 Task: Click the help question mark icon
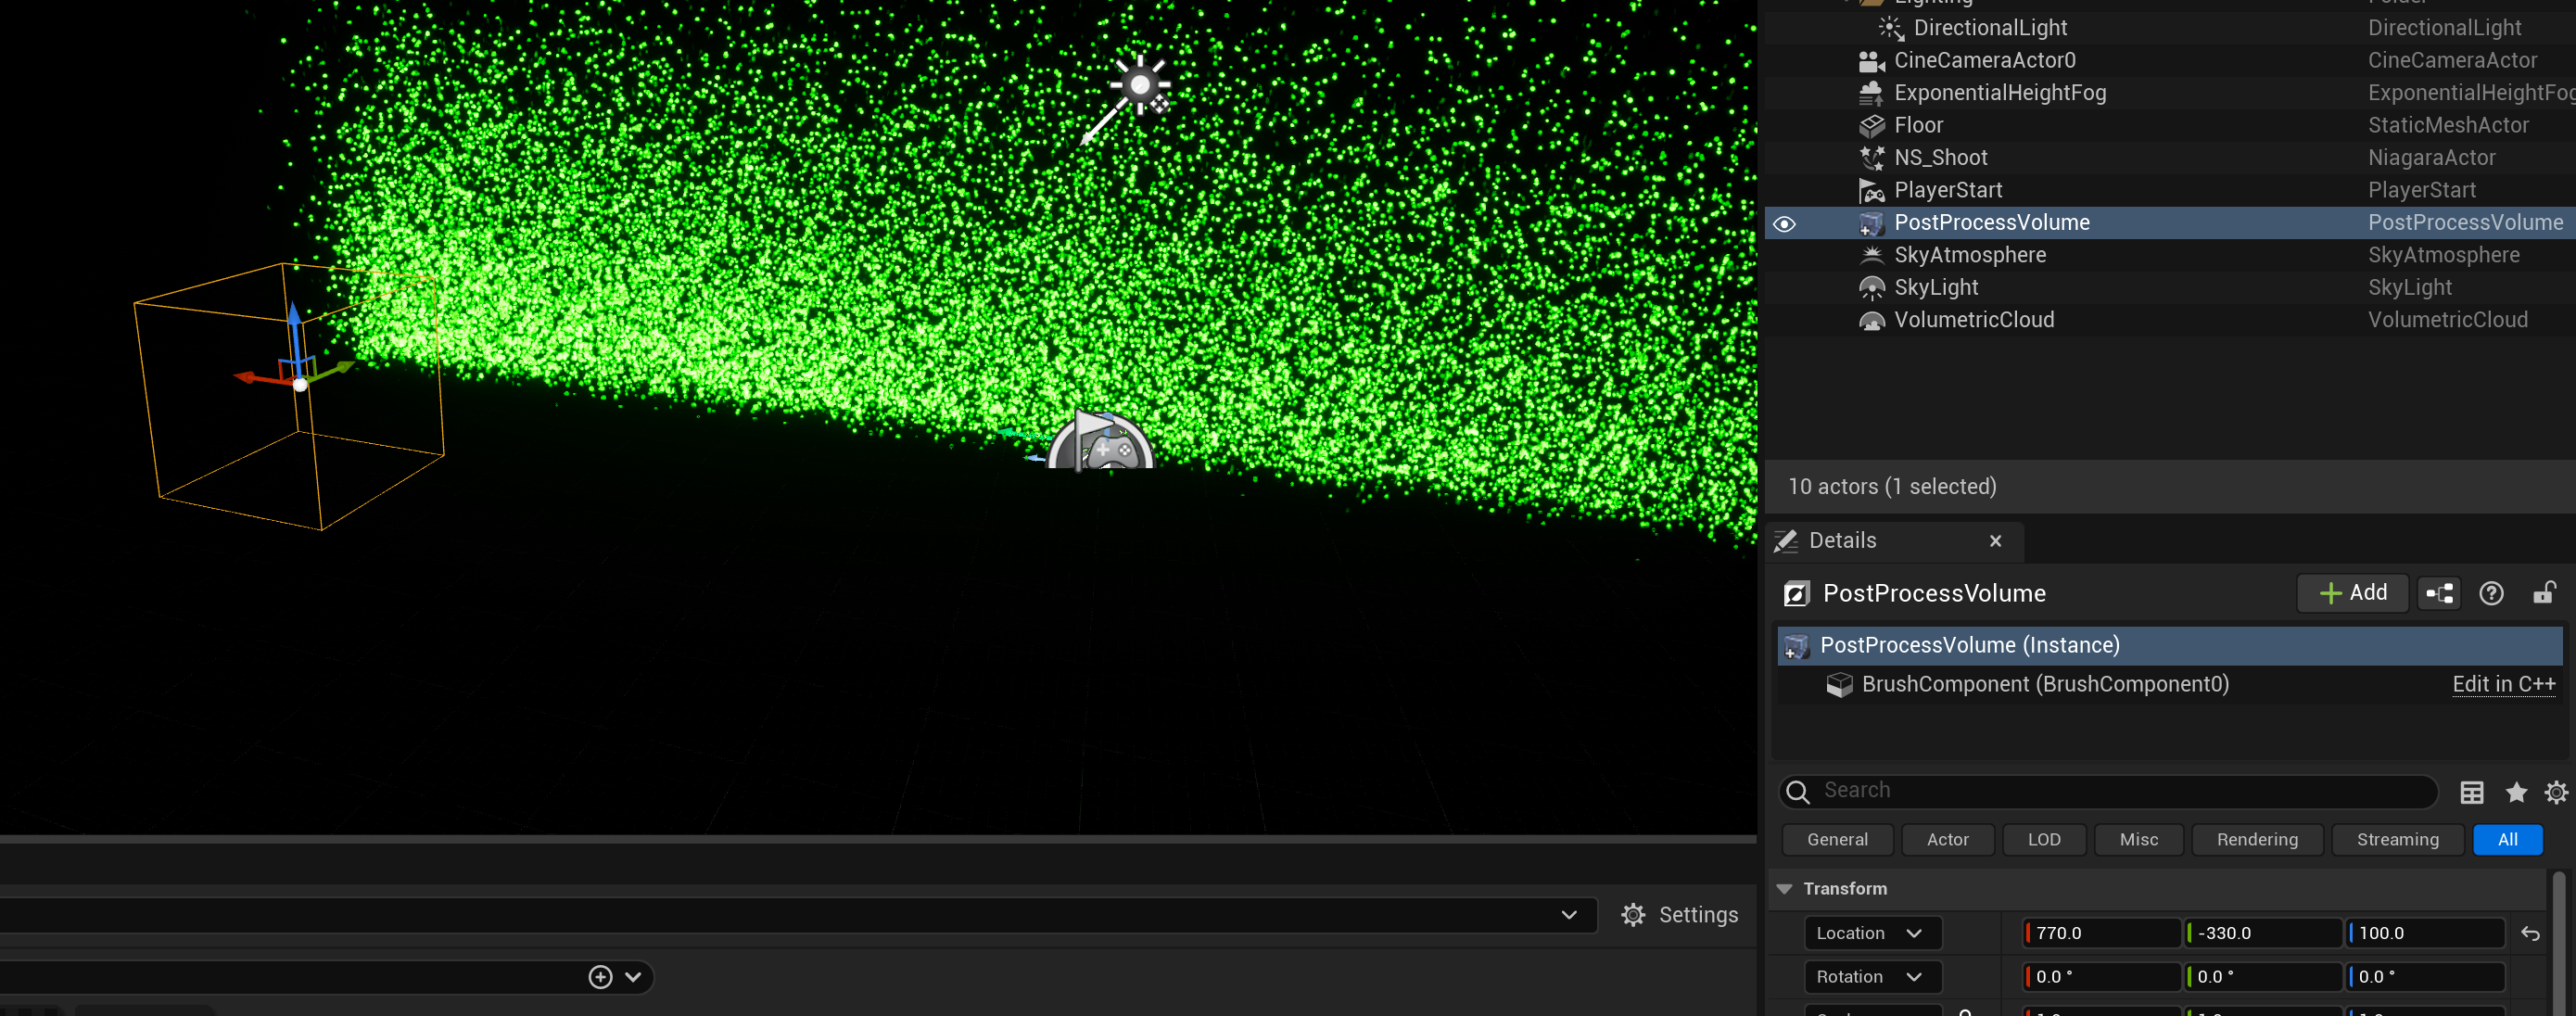coord(2491,593)
